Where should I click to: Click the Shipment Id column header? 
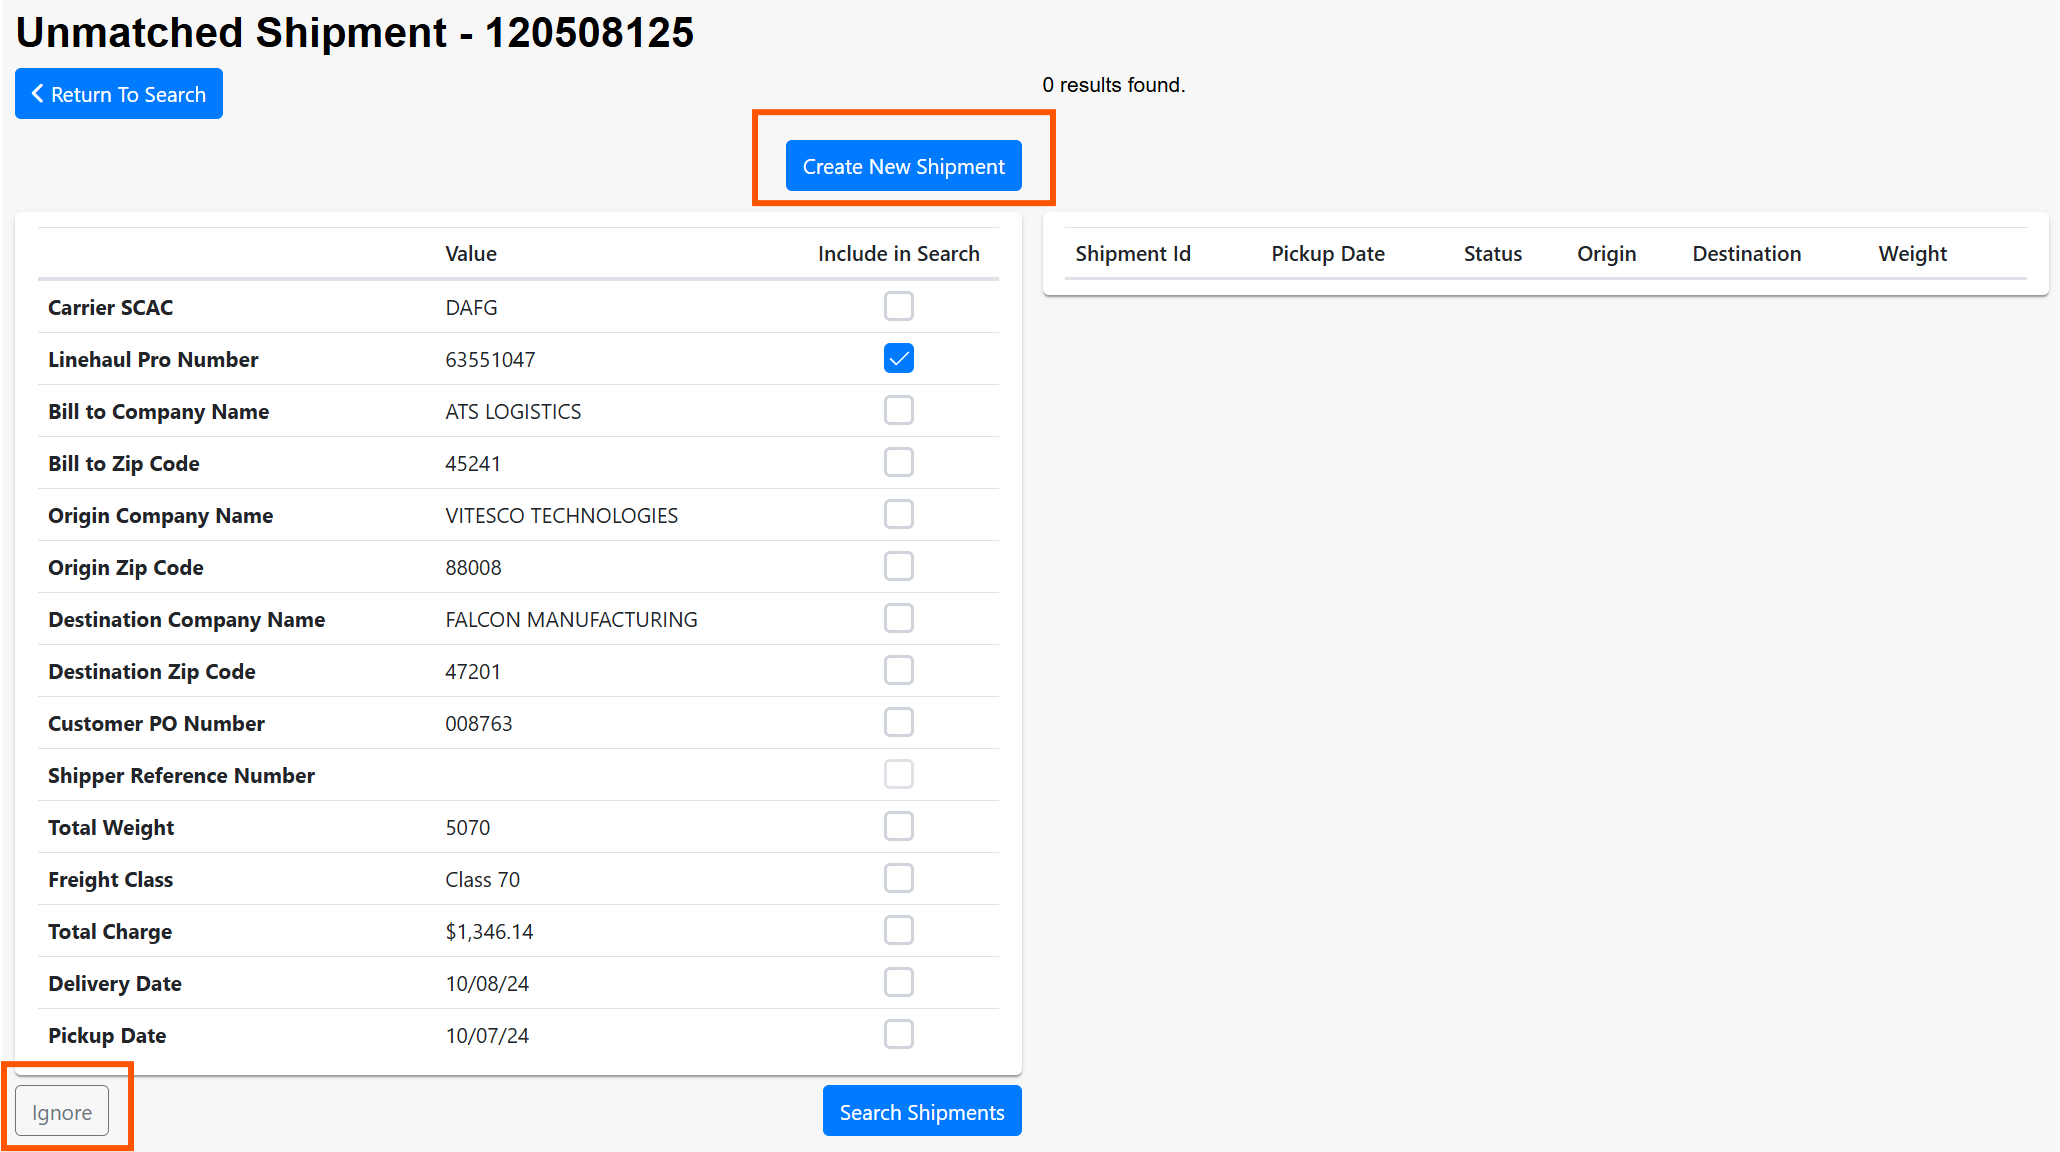[1132, 254]
